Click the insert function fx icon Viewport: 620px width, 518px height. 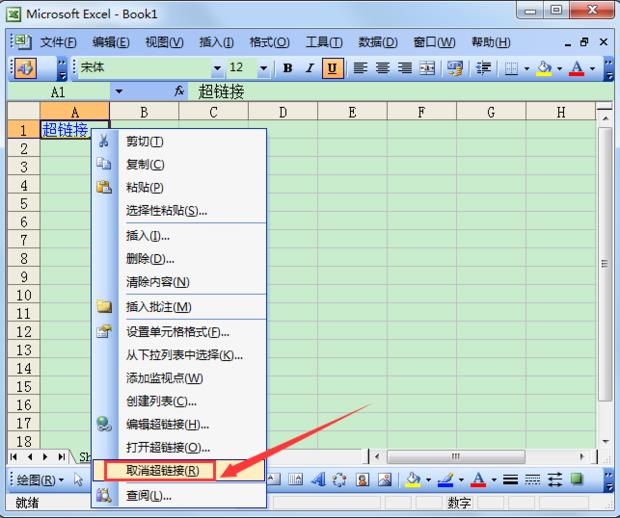(x=179, y=91)
